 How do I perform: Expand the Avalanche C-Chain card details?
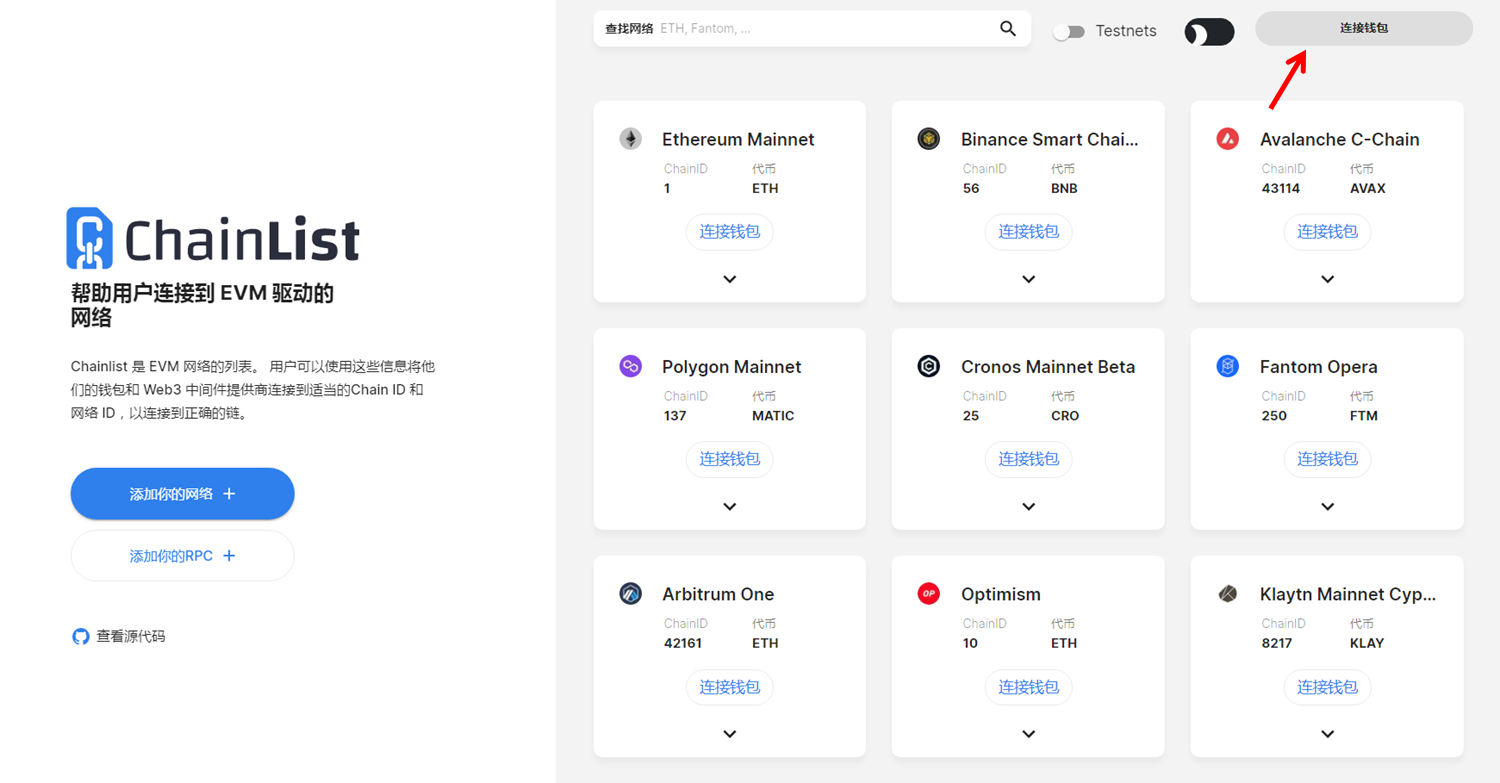(1328, 279)
